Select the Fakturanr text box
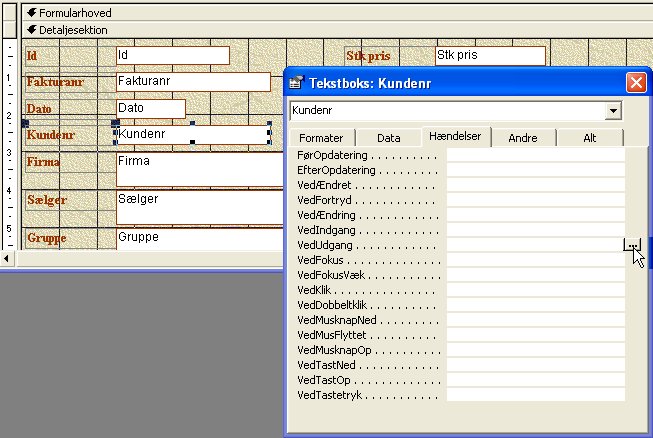This screenshot has height=438, width=653. pos(193,82)
